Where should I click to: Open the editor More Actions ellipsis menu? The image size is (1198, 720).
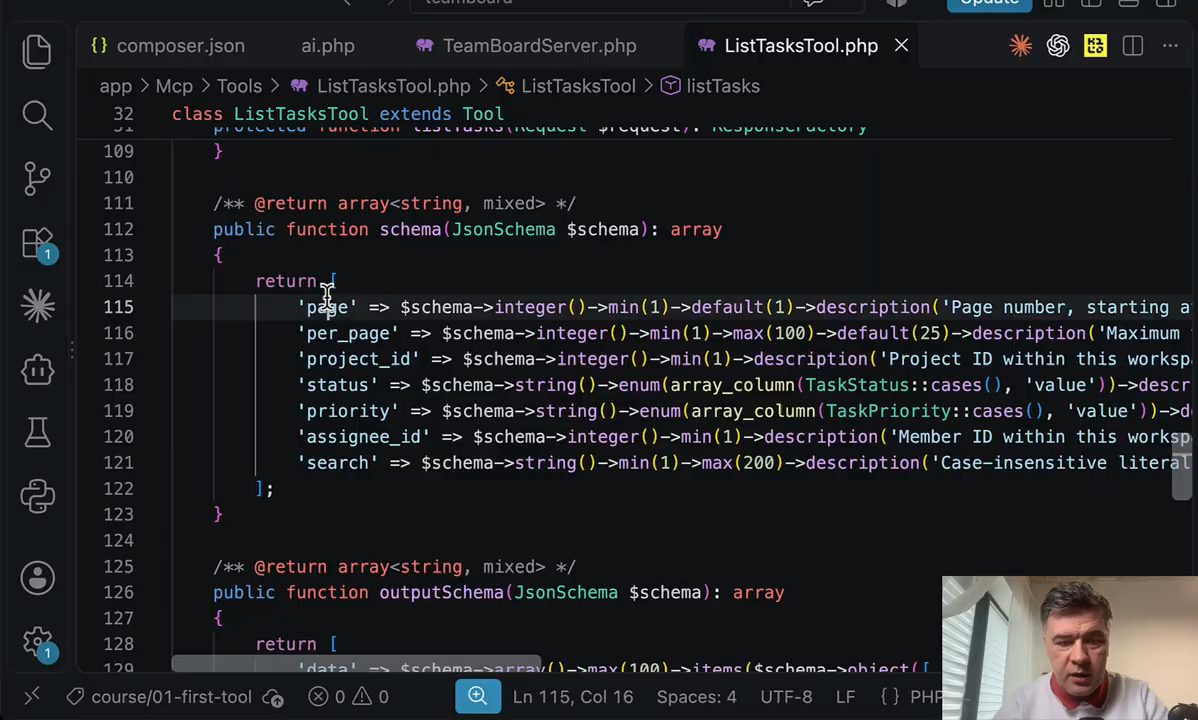(1170, 46)
